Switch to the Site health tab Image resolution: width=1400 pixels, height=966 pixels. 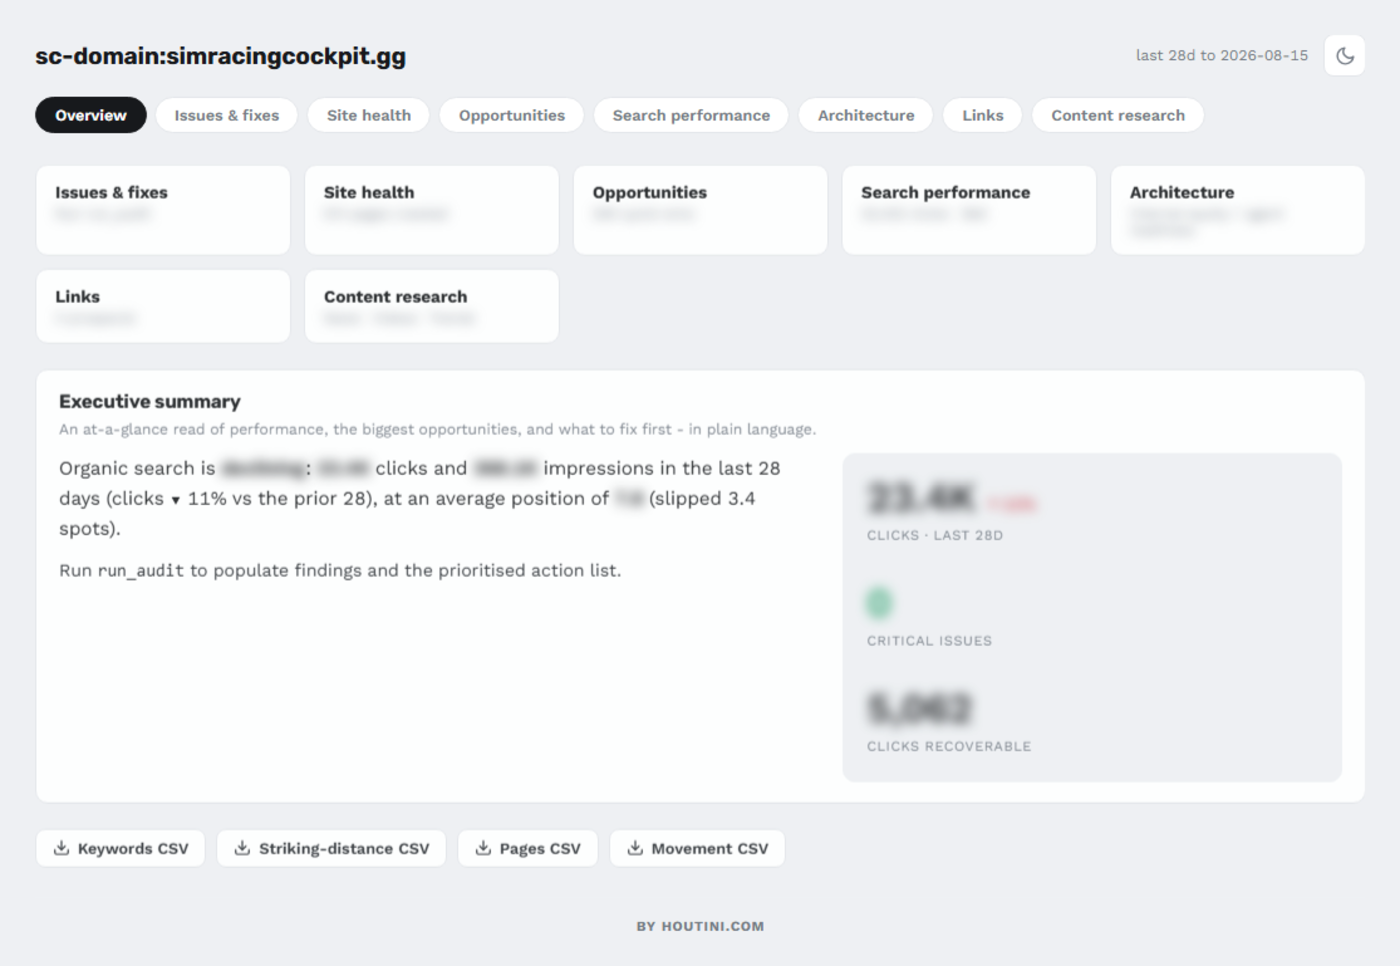(x=369, y=115)
